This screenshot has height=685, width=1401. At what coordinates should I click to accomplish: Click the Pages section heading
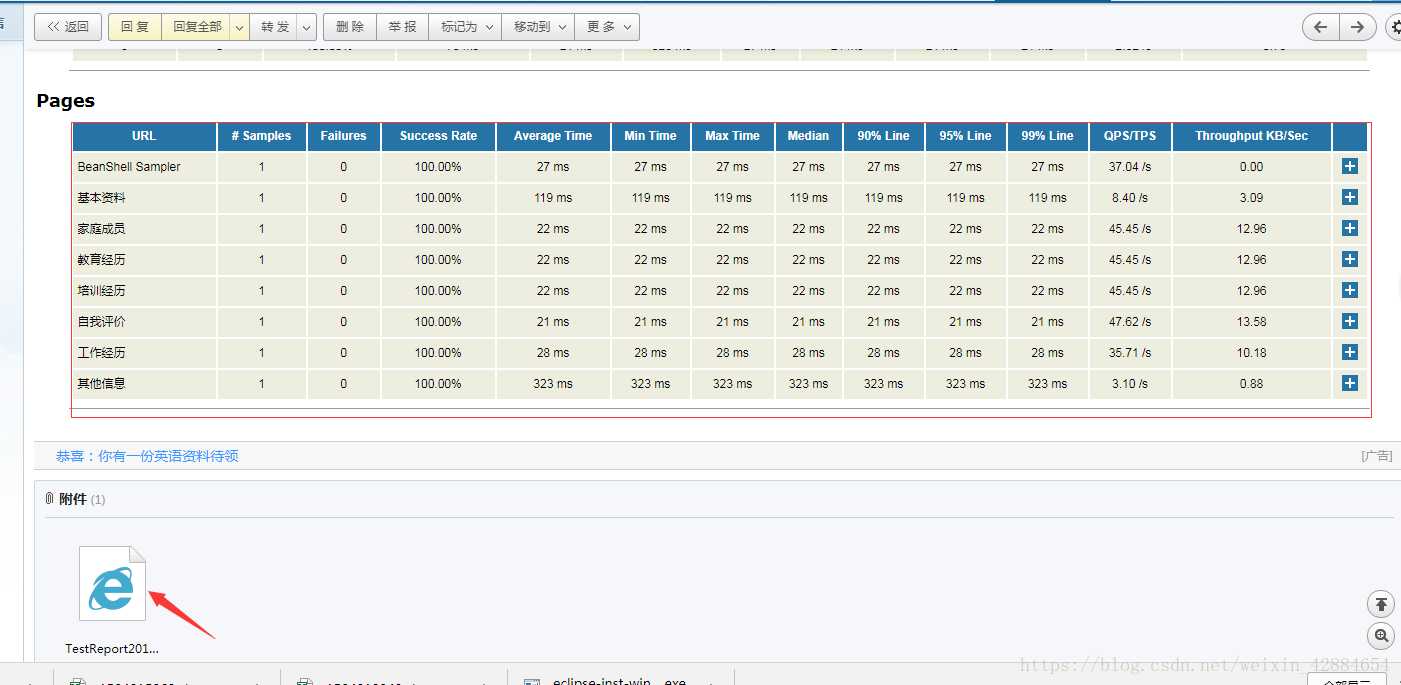tap(66, 101)
